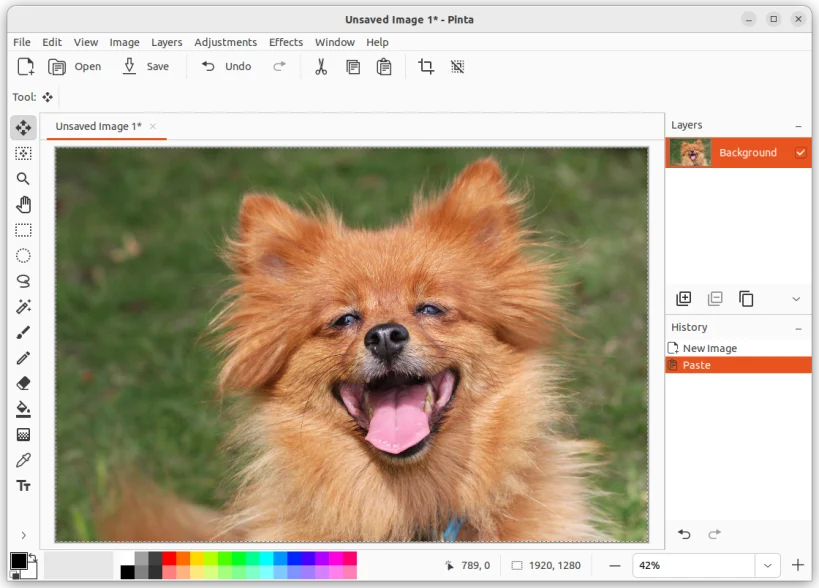
Task: Expand the toolbox overflow chevron
Action: point(23,535)
